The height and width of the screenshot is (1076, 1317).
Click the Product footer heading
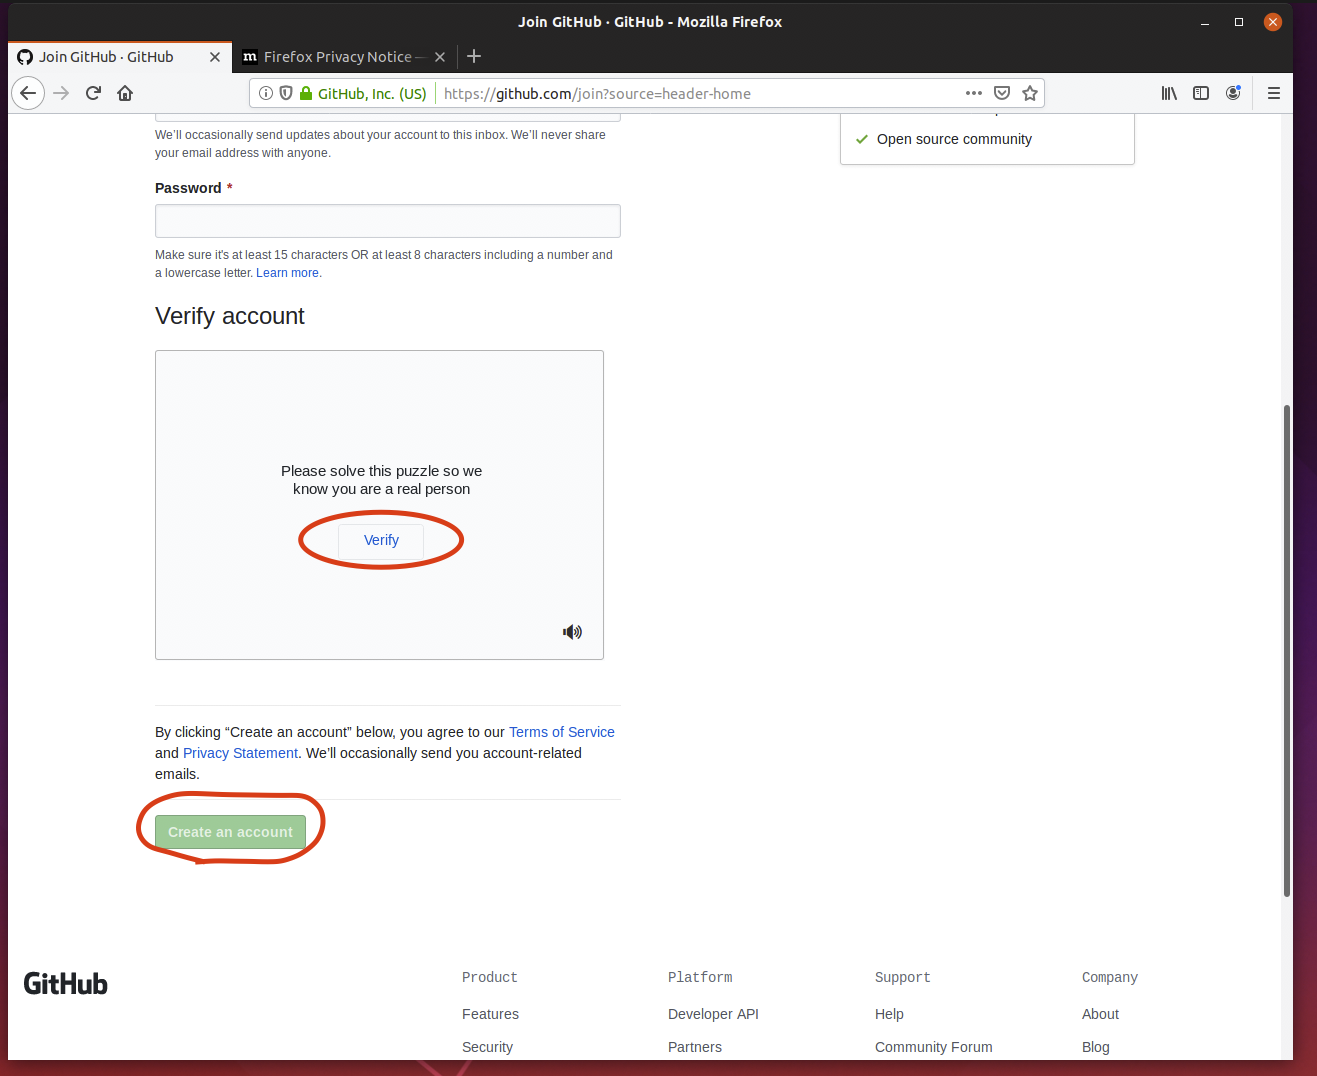490,977
